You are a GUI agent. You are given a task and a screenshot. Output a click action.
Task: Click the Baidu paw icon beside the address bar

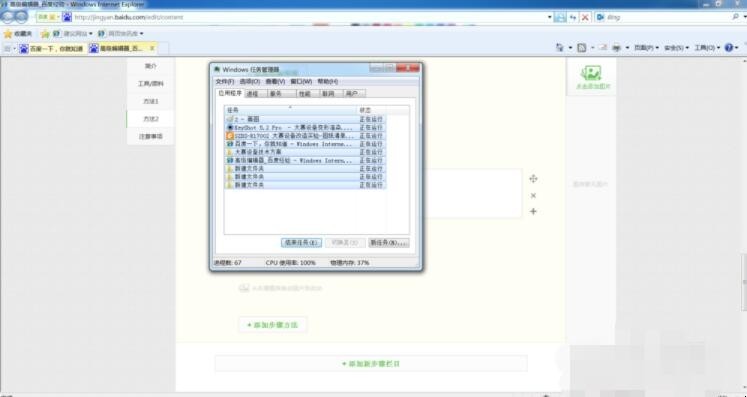(67, 17)
